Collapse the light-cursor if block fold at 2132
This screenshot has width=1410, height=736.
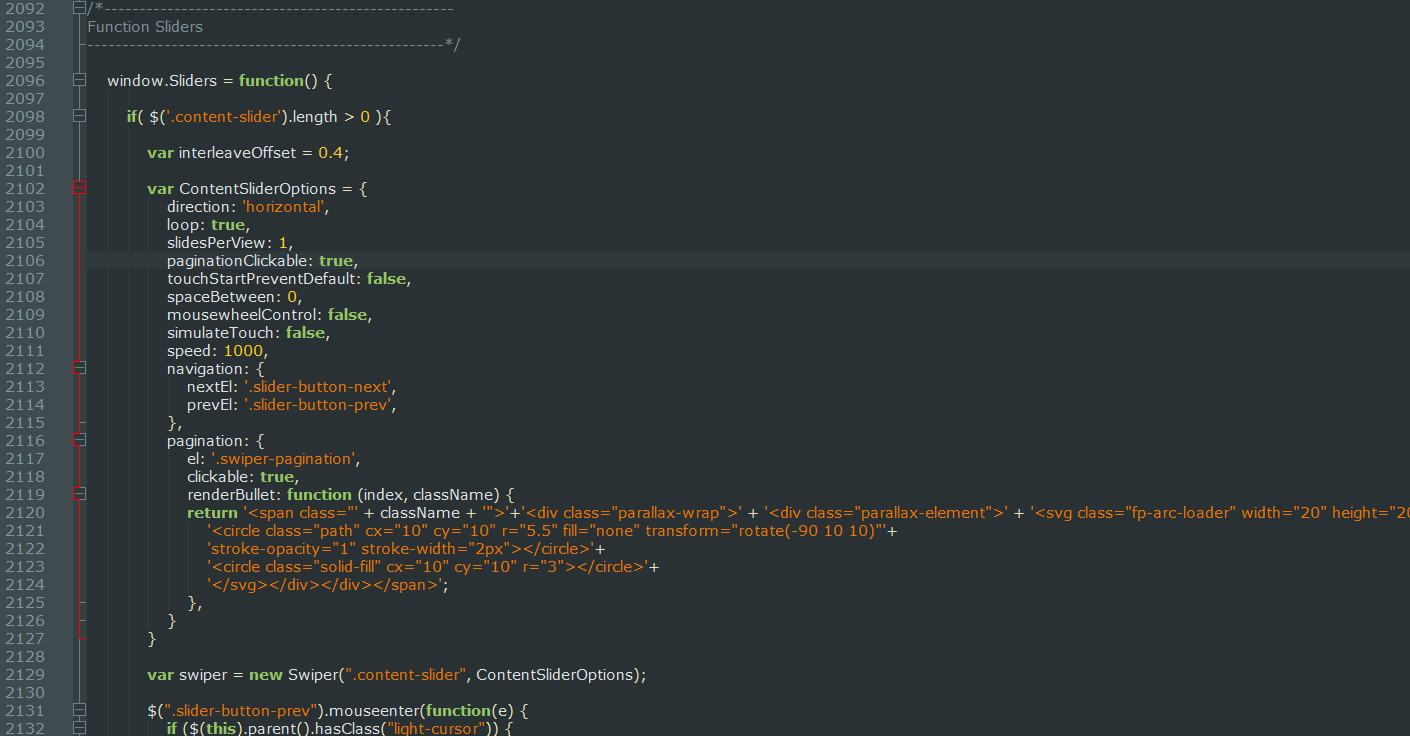click(80, 729)
